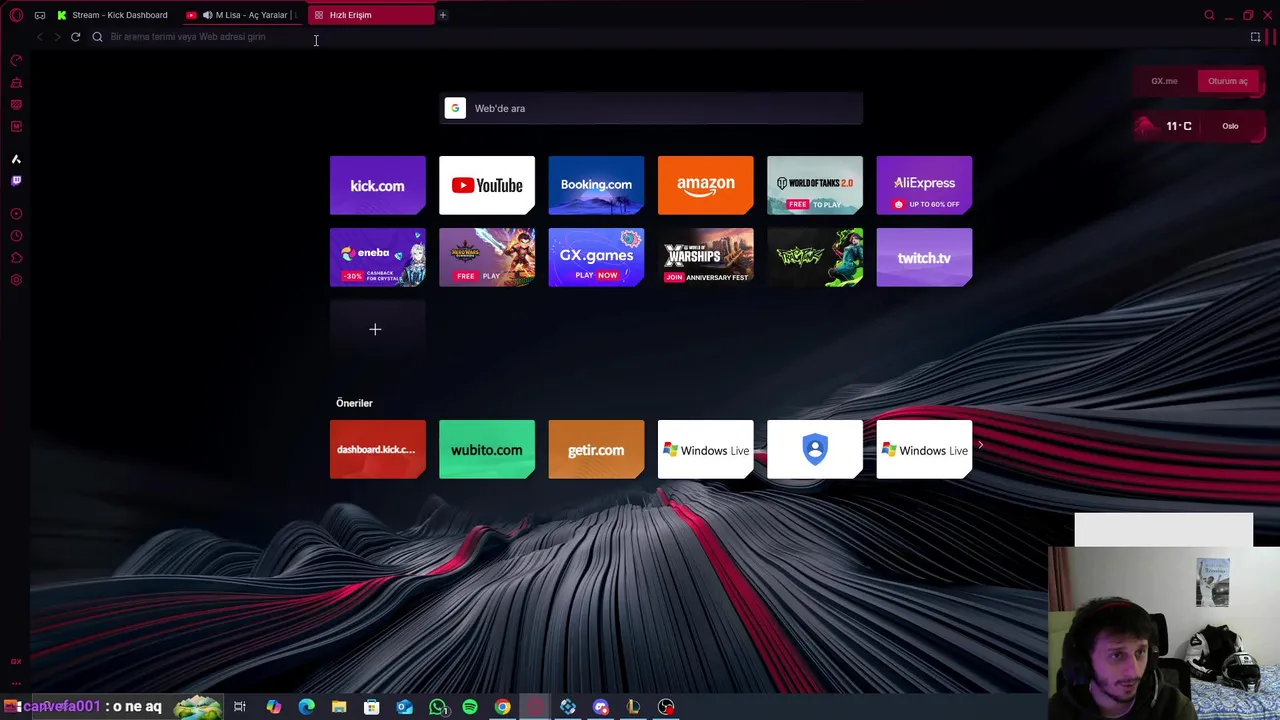
Task: Click the search tabs magnifier icon
Action: click(x=1209, y=15)
